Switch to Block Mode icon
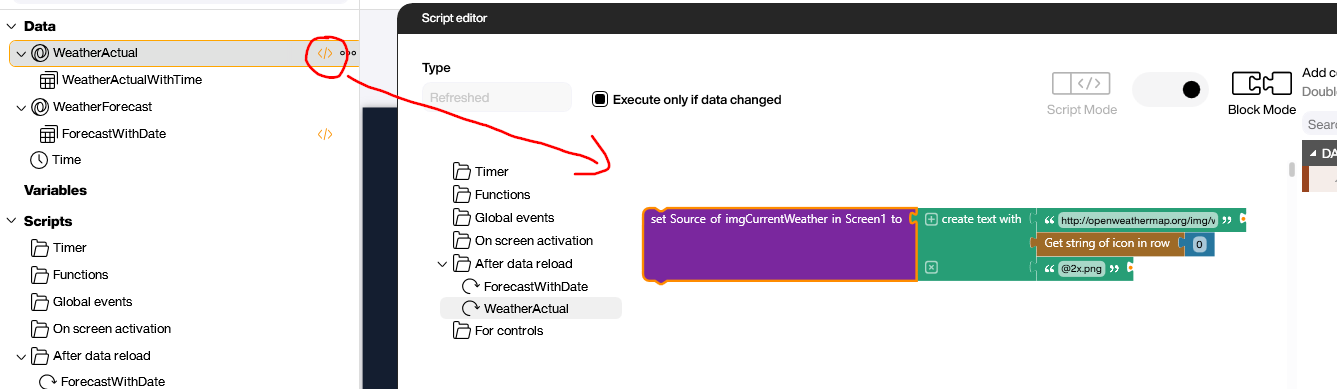This screenshot has height=389, width=1337. pos(1261,84)
